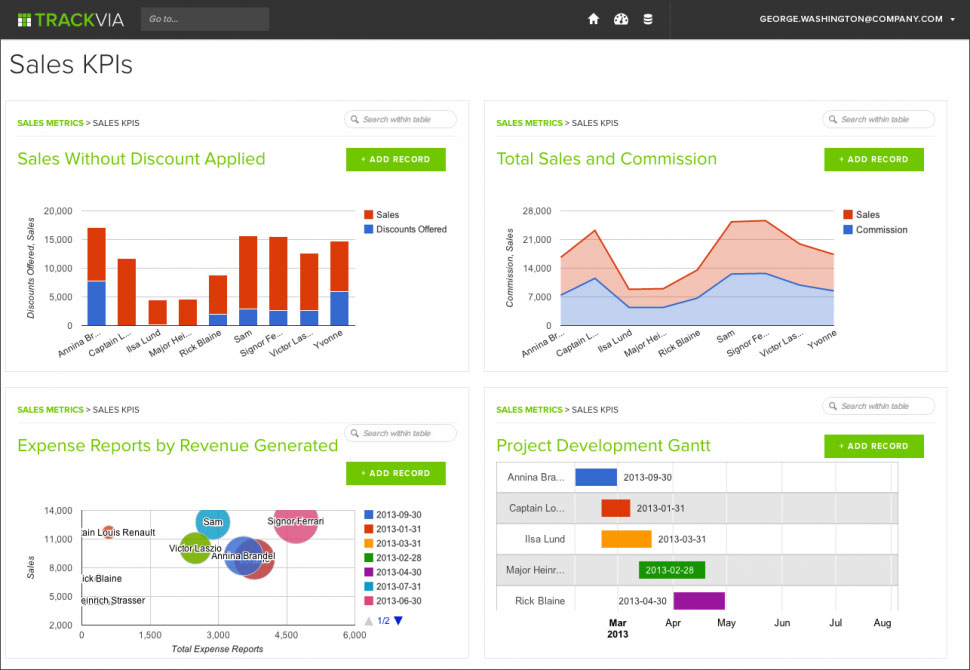Go to next legend page using blue down arrow

coord(398,621)
